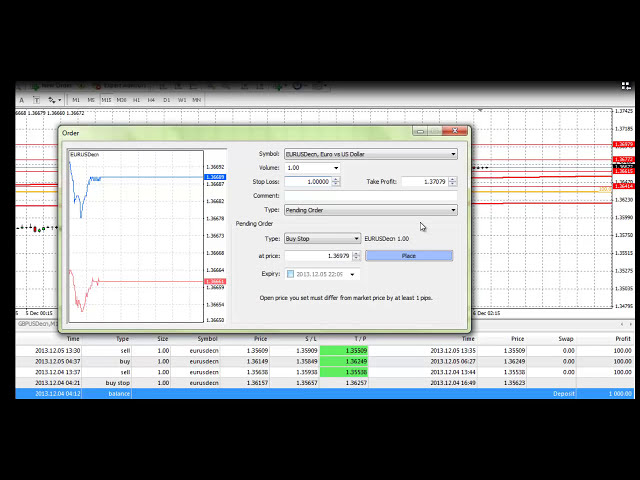640x480 pixels.
Task: Click the green T/P cell 1.35538
Action: coord(344,372)
